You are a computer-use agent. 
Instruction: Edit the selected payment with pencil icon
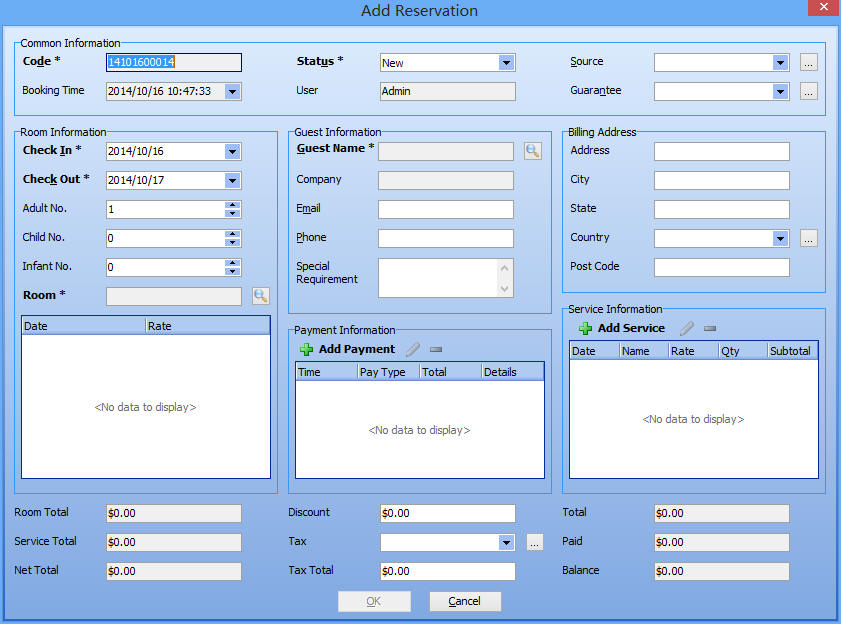point(412,349)
